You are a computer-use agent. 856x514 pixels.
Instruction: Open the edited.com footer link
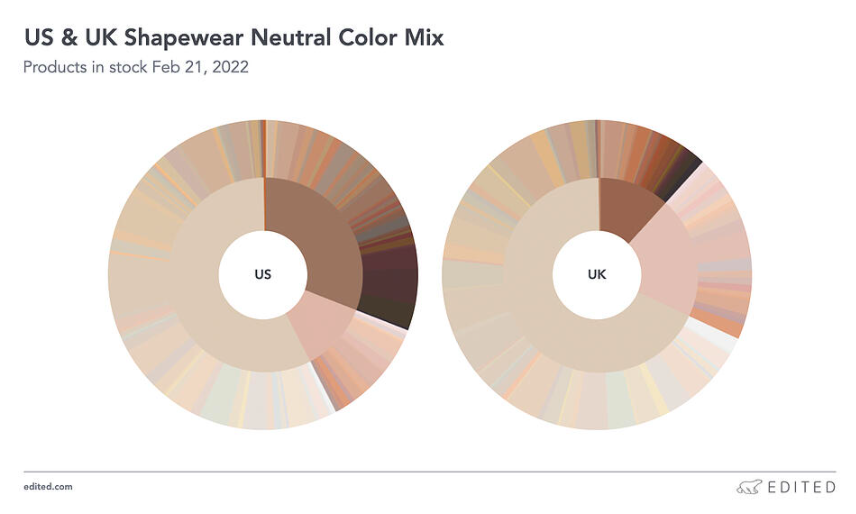pos(47,487)
